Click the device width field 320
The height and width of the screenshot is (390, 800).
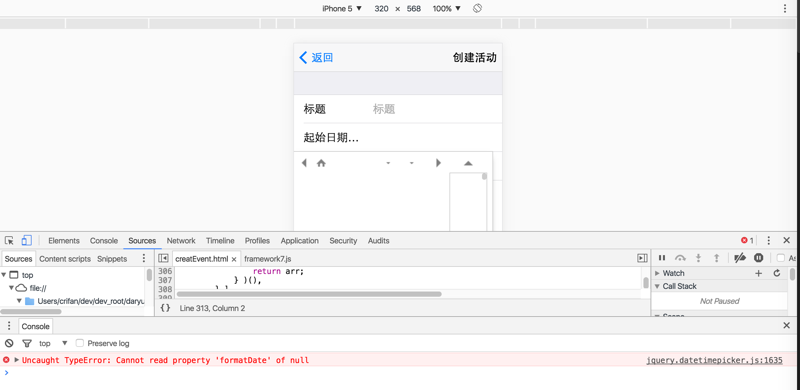click(x=381, y=8)
